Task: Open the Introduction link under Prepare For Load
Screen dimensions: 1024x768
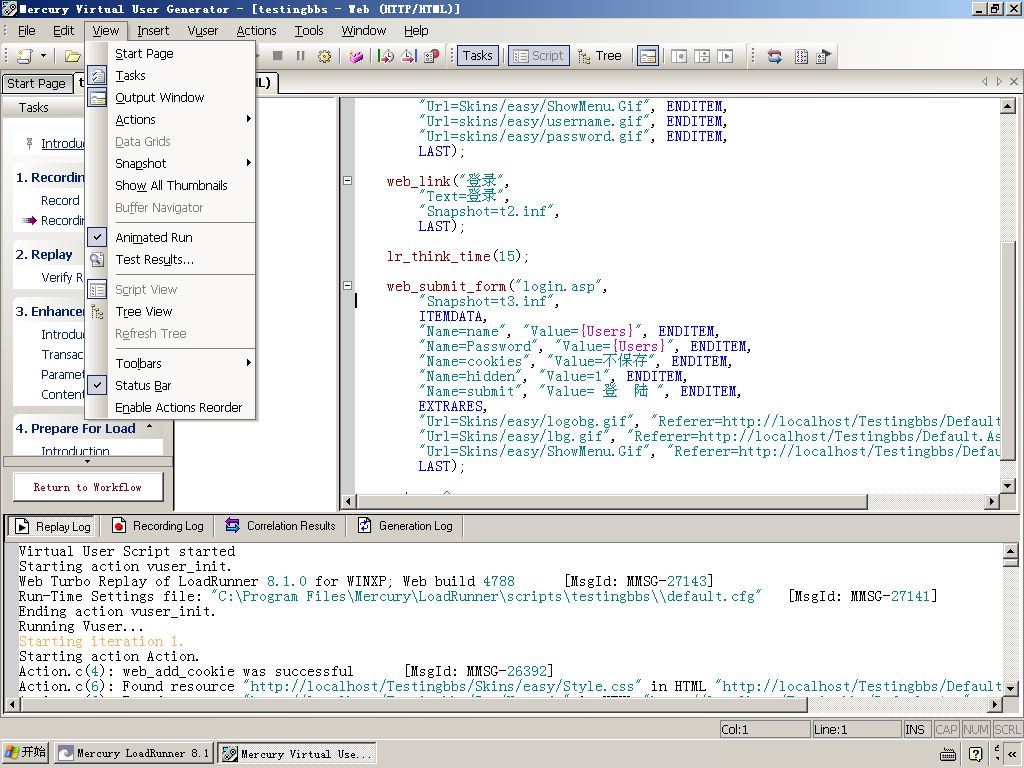Action: coord(75,451)
